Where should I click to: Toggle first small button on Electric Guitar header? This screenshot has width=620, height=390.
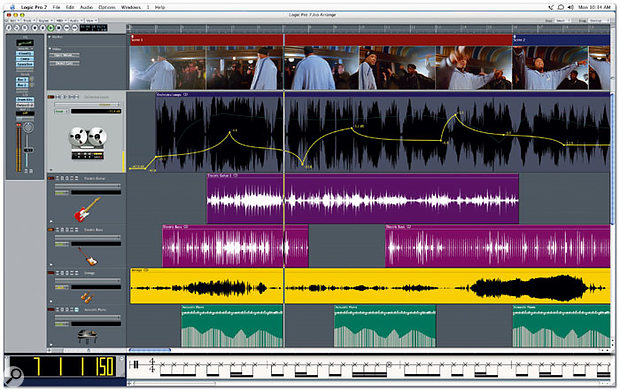point(58,178)
